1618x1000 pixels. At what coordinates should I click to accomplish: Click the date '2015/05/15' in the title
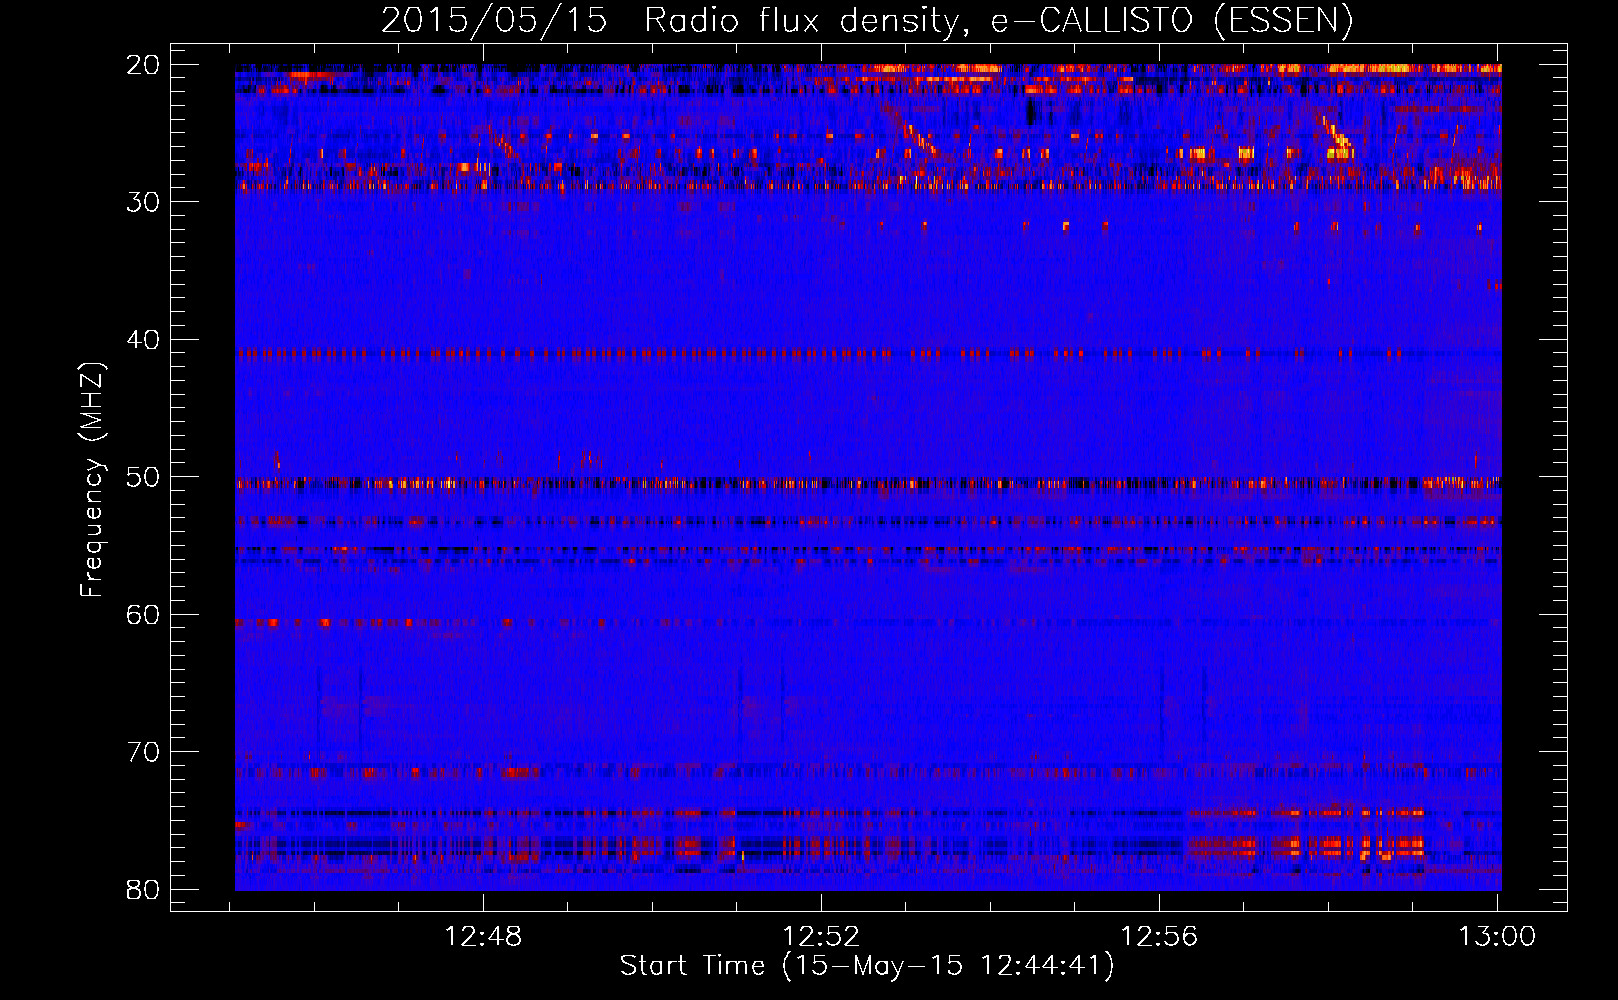pos(494,21)
